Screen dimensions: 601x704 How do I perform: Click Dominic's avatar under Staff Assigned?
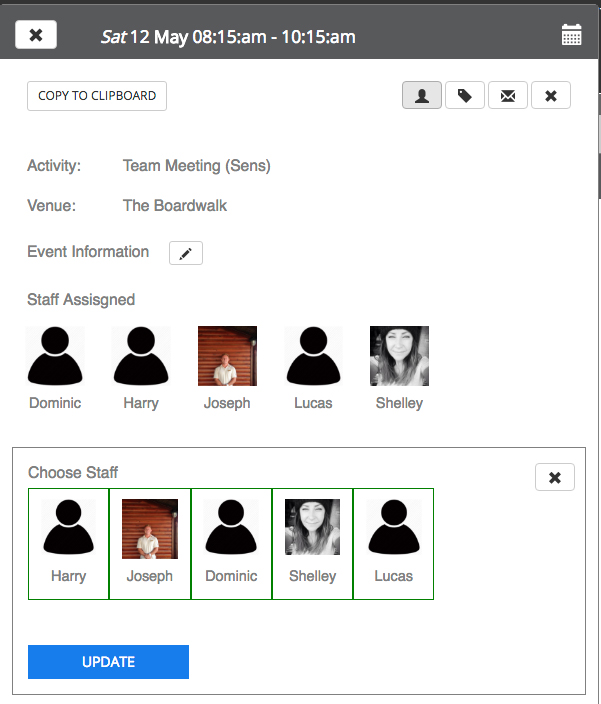(x=55, y=356)
